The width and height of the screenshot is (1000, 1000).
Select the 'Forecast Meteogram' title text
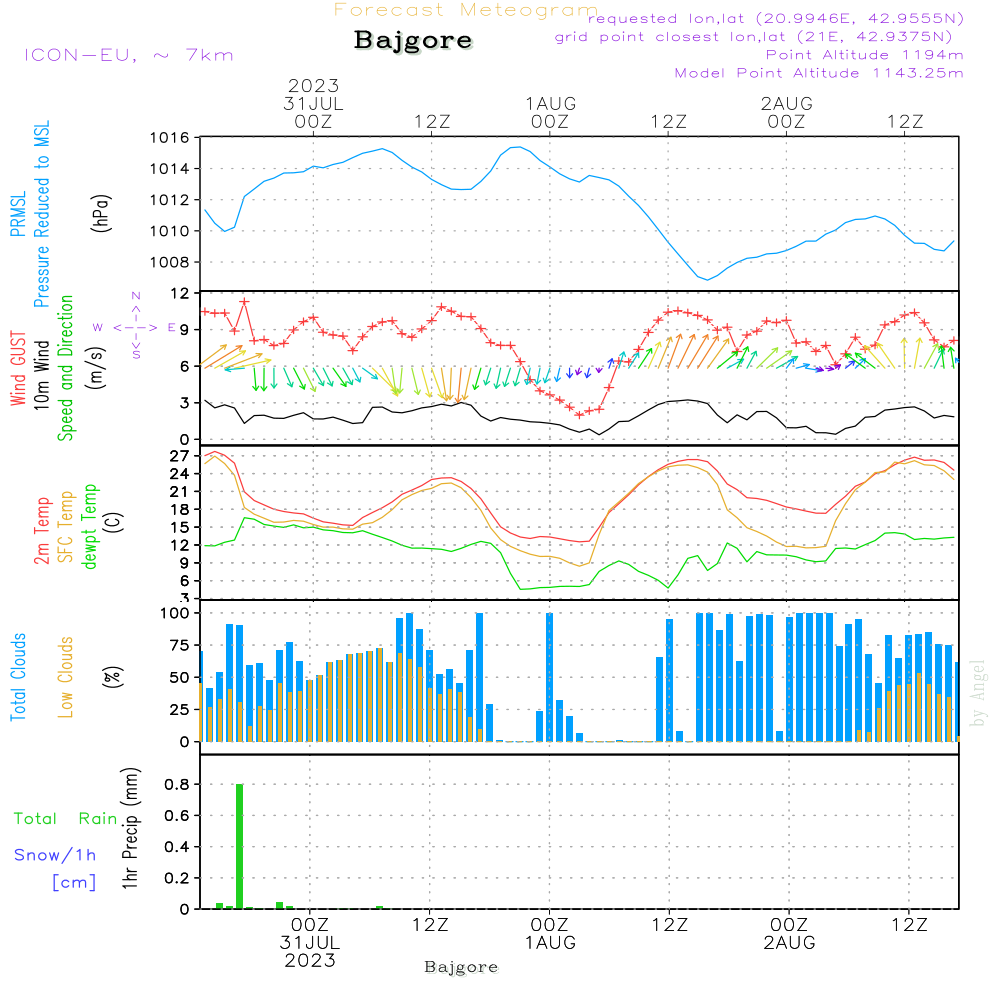coord(466,10)
